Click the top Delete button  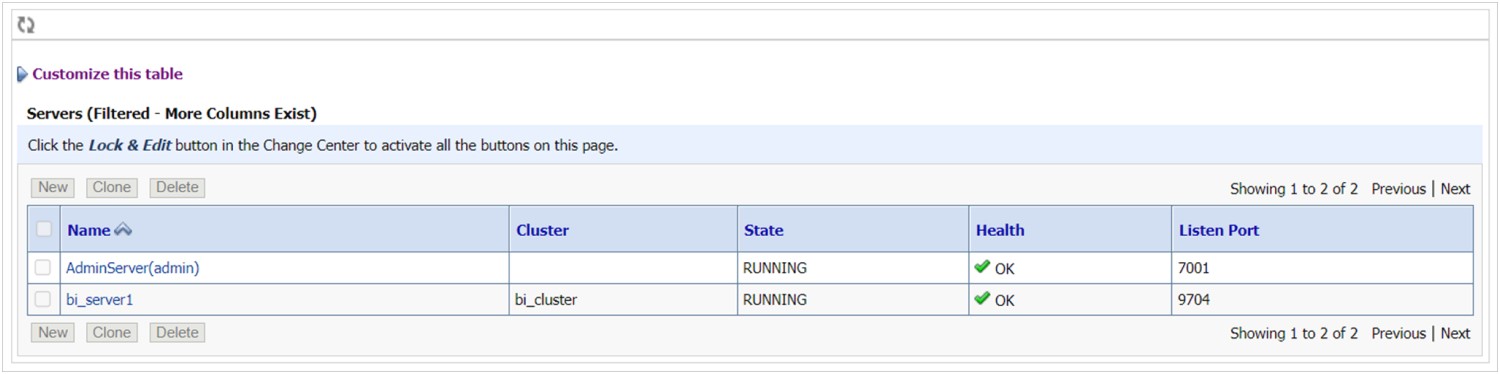click(177, 187)
